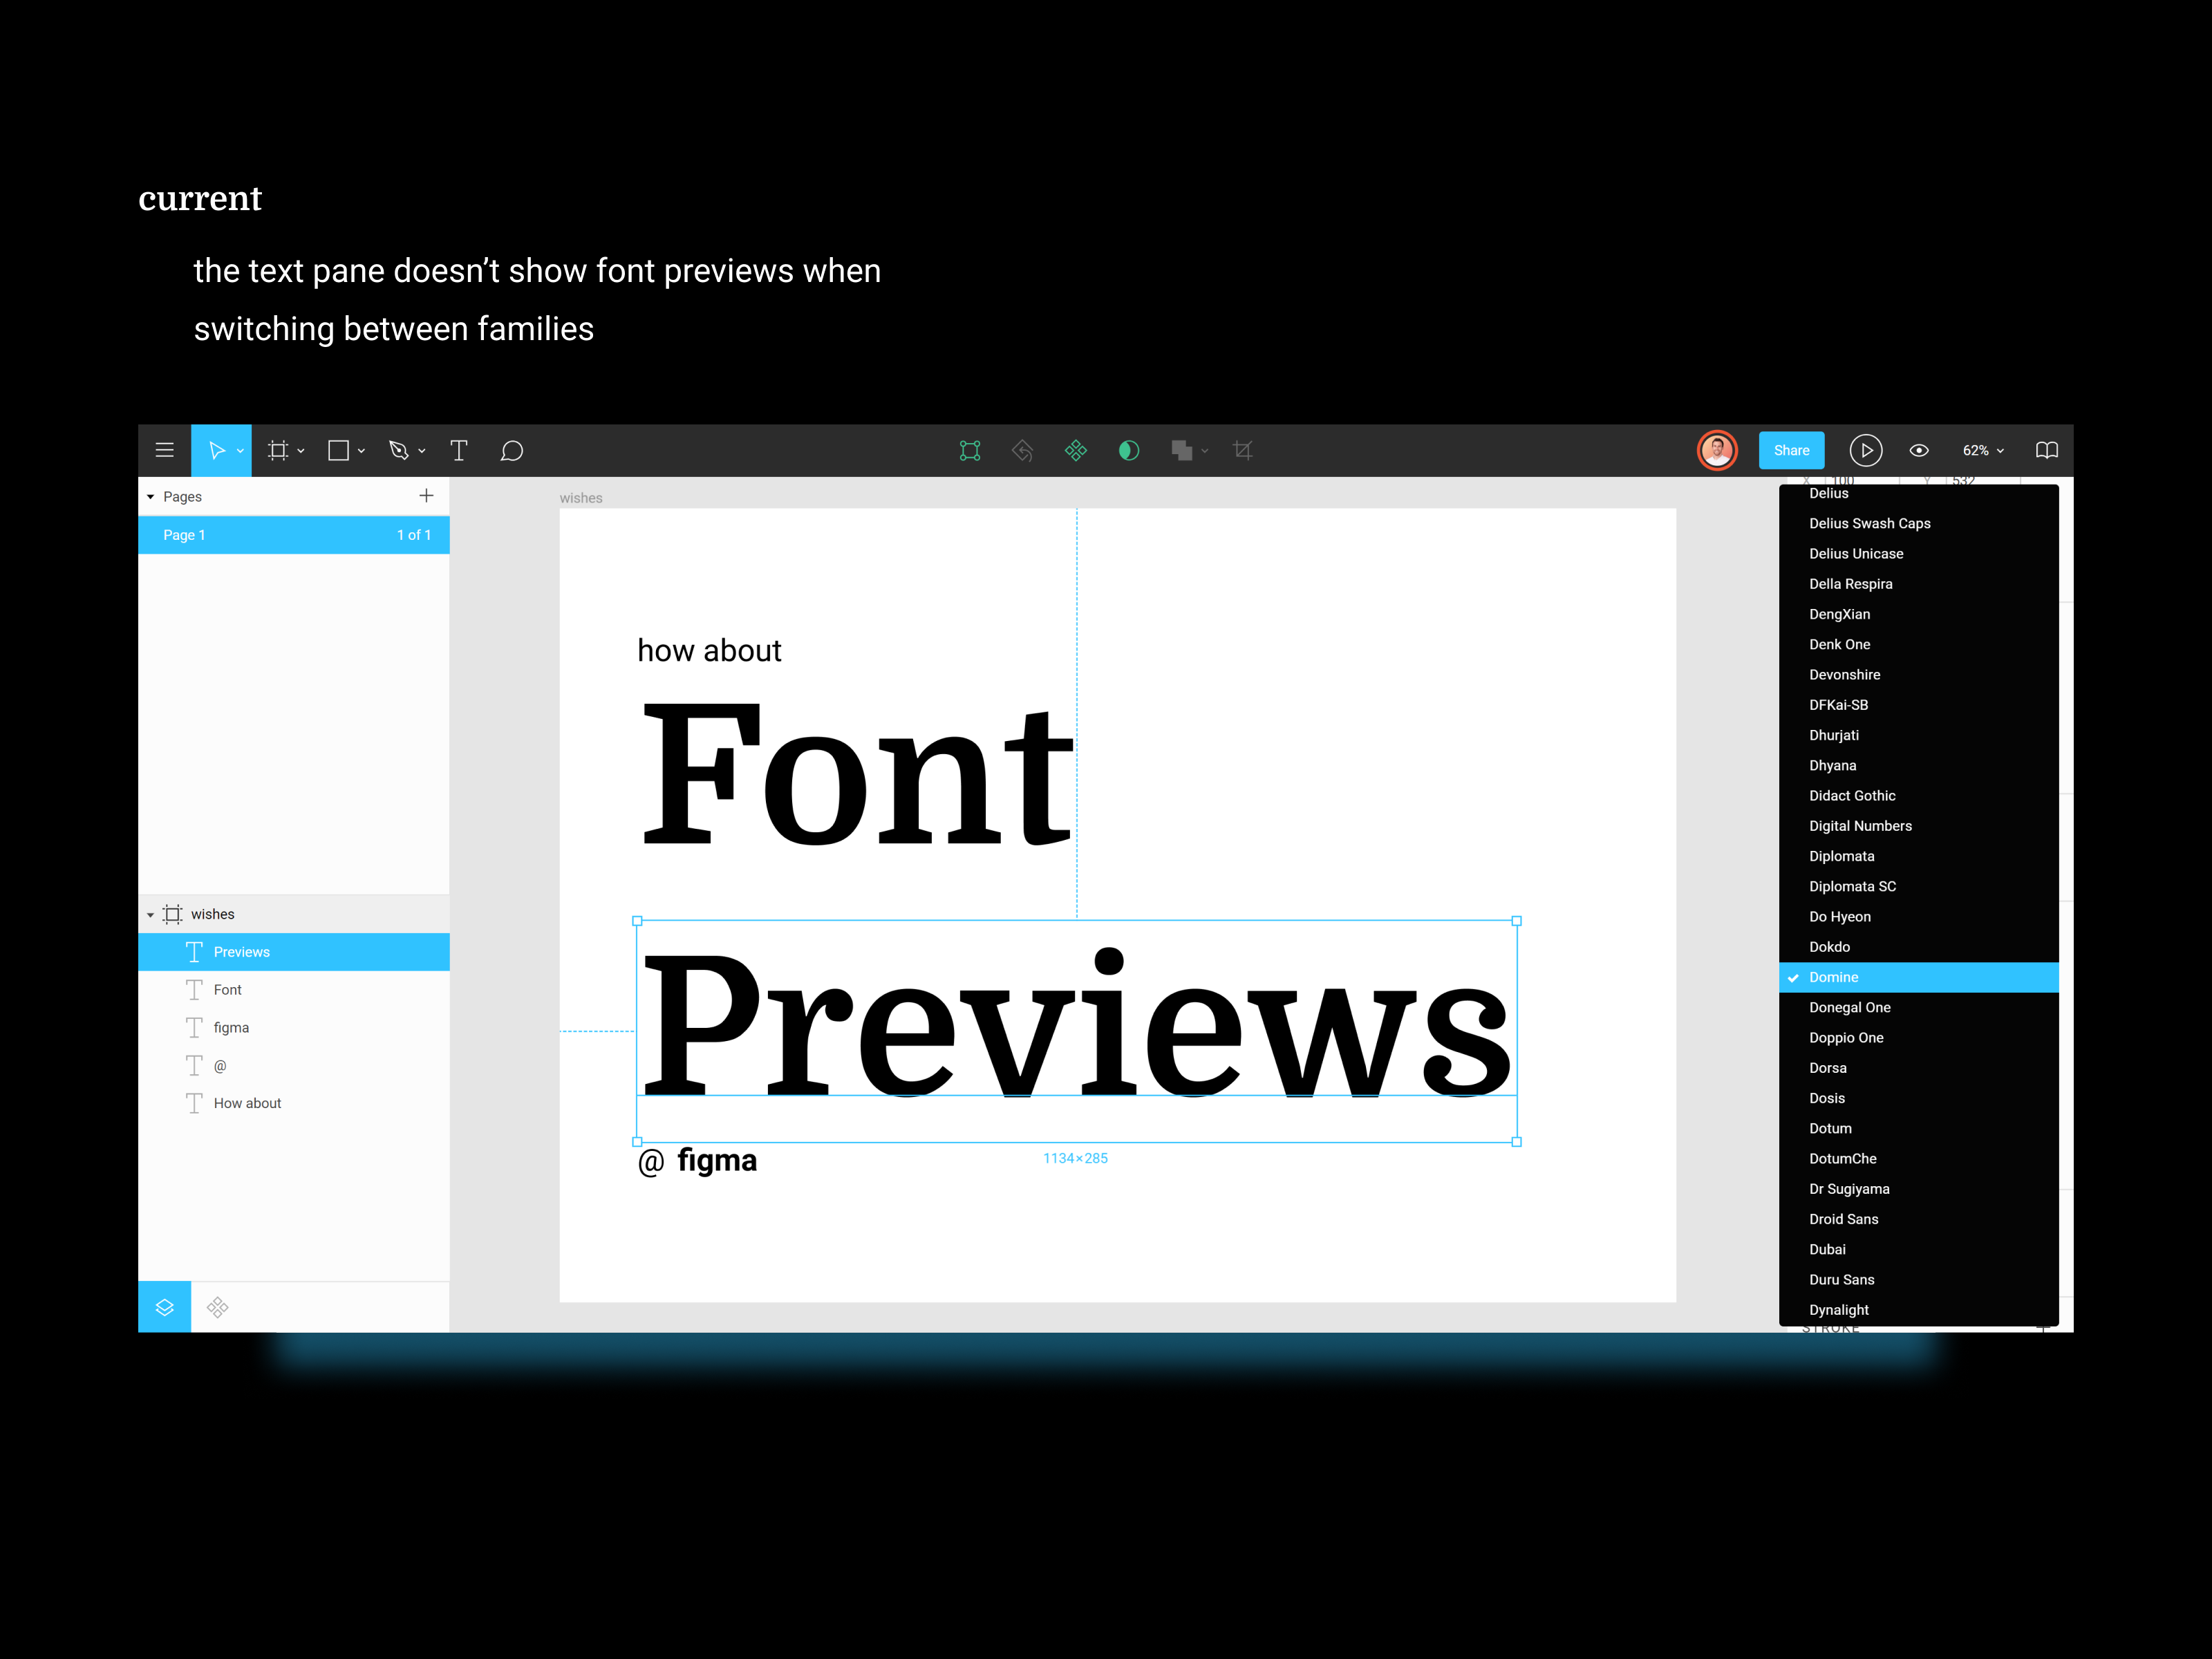Viewport: 2212px width, 1659px height.
Task: Select the Text tool in toolbar
Action: pos(458,449)
